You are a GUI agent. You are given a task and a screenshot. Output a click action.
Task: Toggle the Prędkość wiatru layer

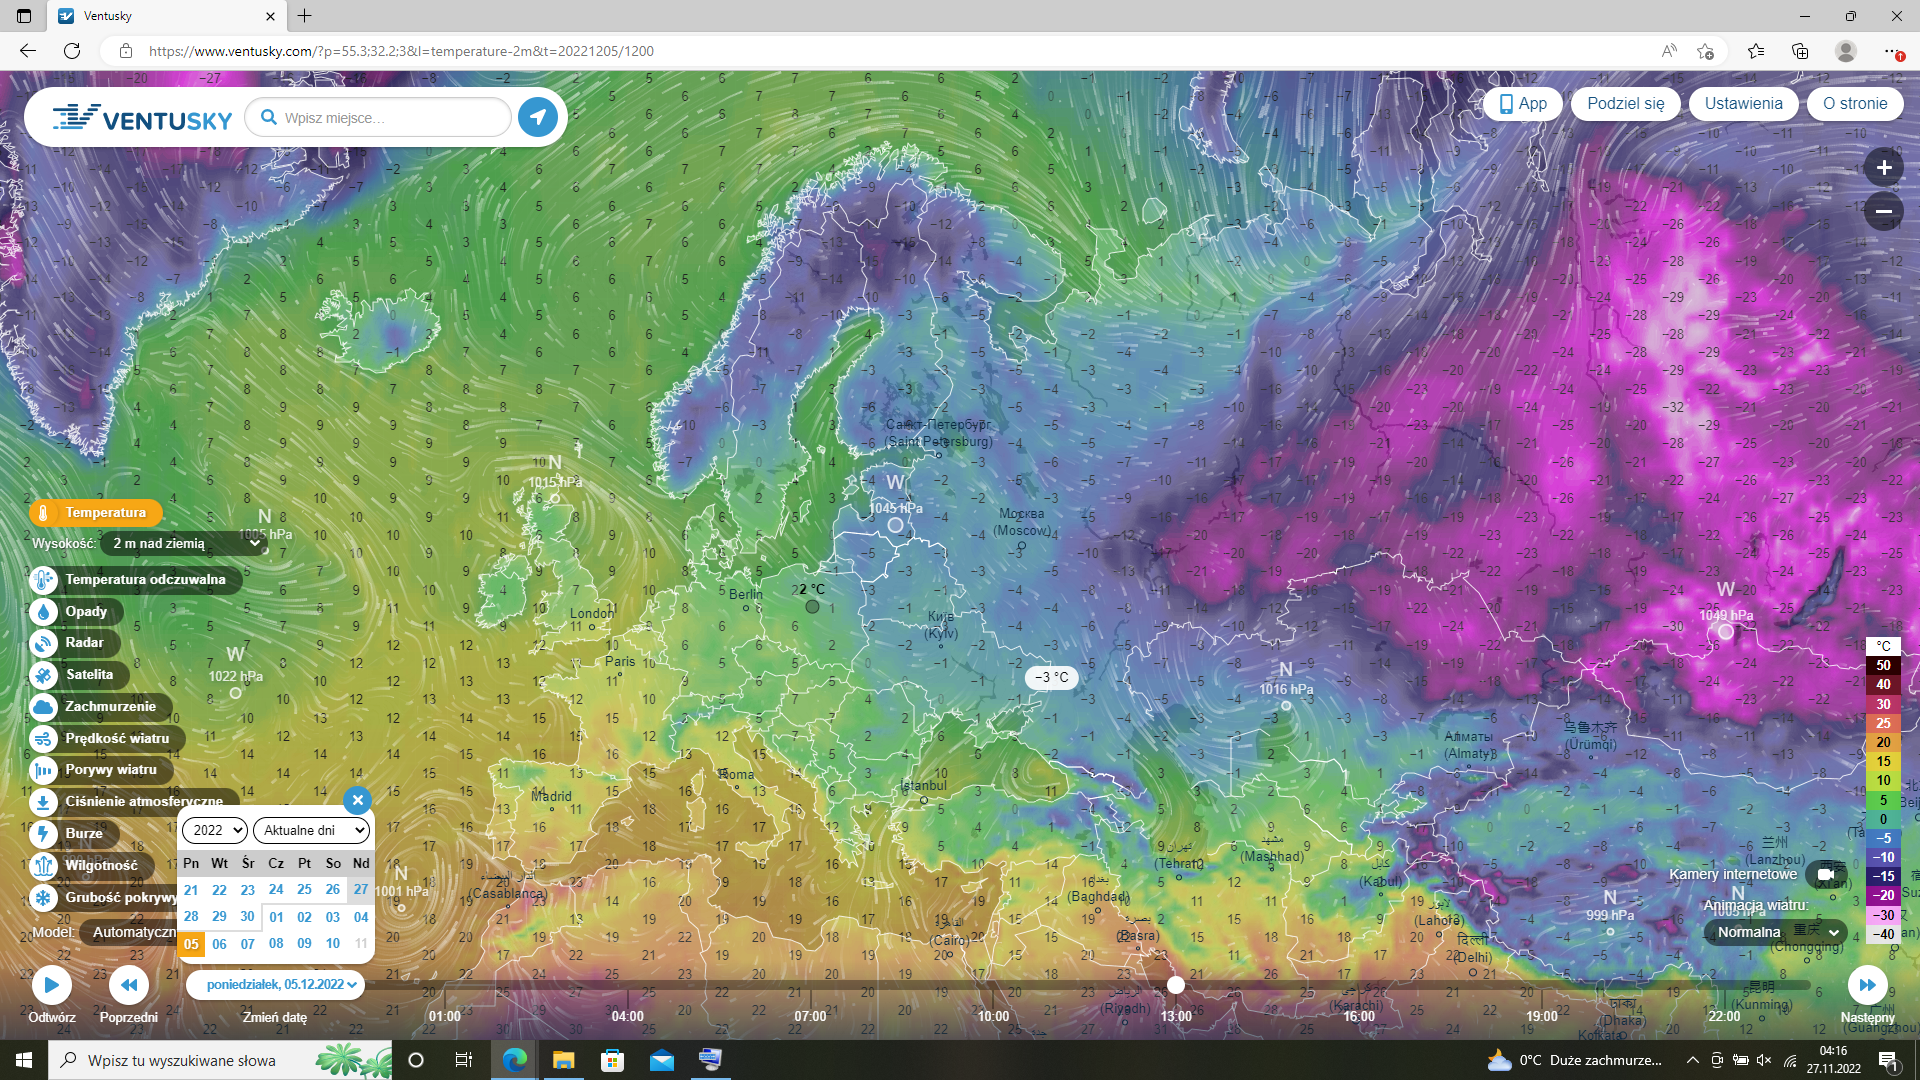pos(116,739)
